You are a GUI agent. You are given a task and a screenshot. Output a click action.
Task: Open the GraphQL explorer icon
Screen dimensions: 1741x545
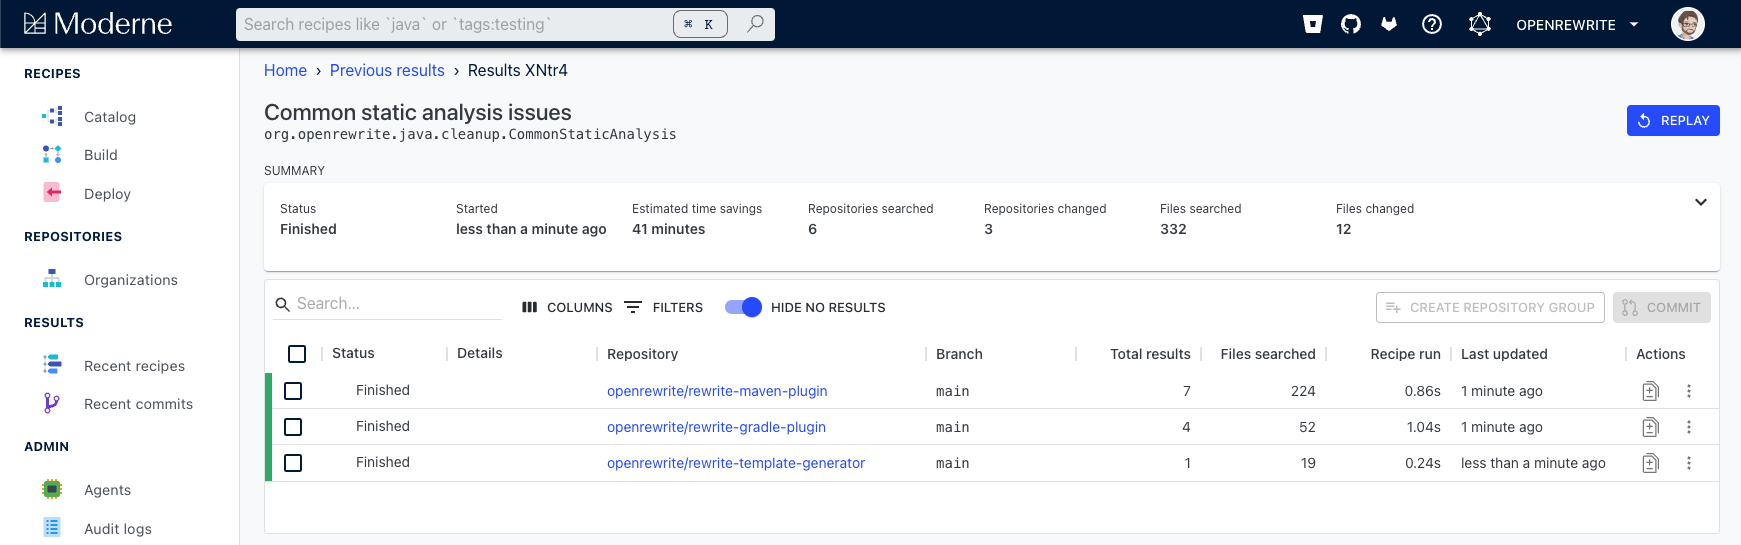(1480, 24)
